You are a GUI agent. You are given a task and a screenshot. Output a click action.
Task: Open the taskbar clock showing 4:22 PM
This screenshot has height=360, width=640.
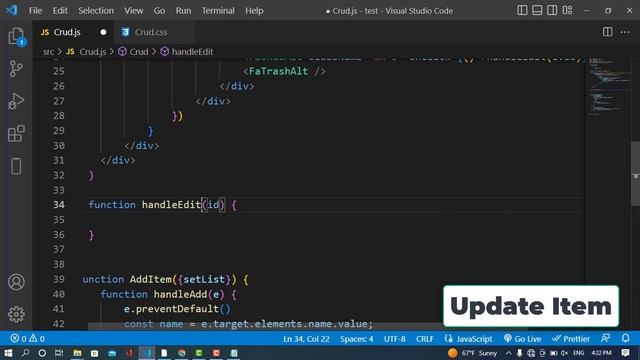click(x=601, y=353)
